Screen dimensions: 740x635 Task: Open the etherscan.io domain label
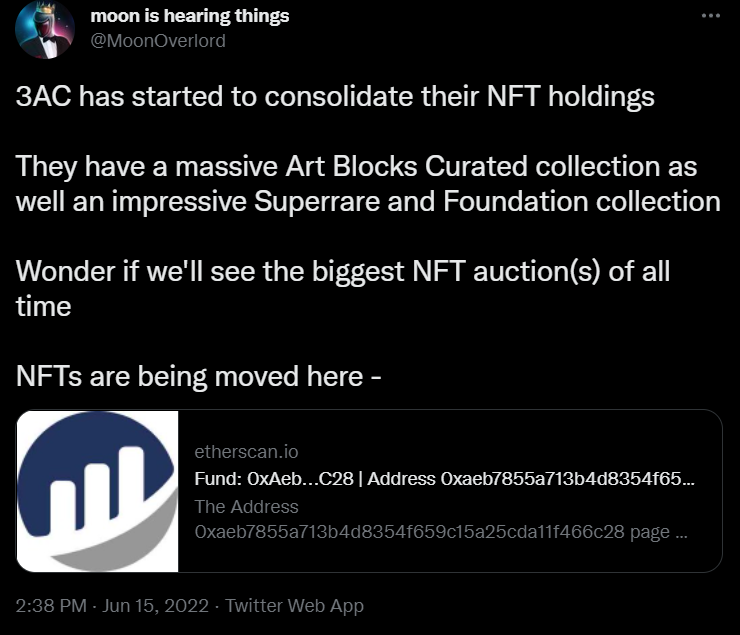pos(246,452)
